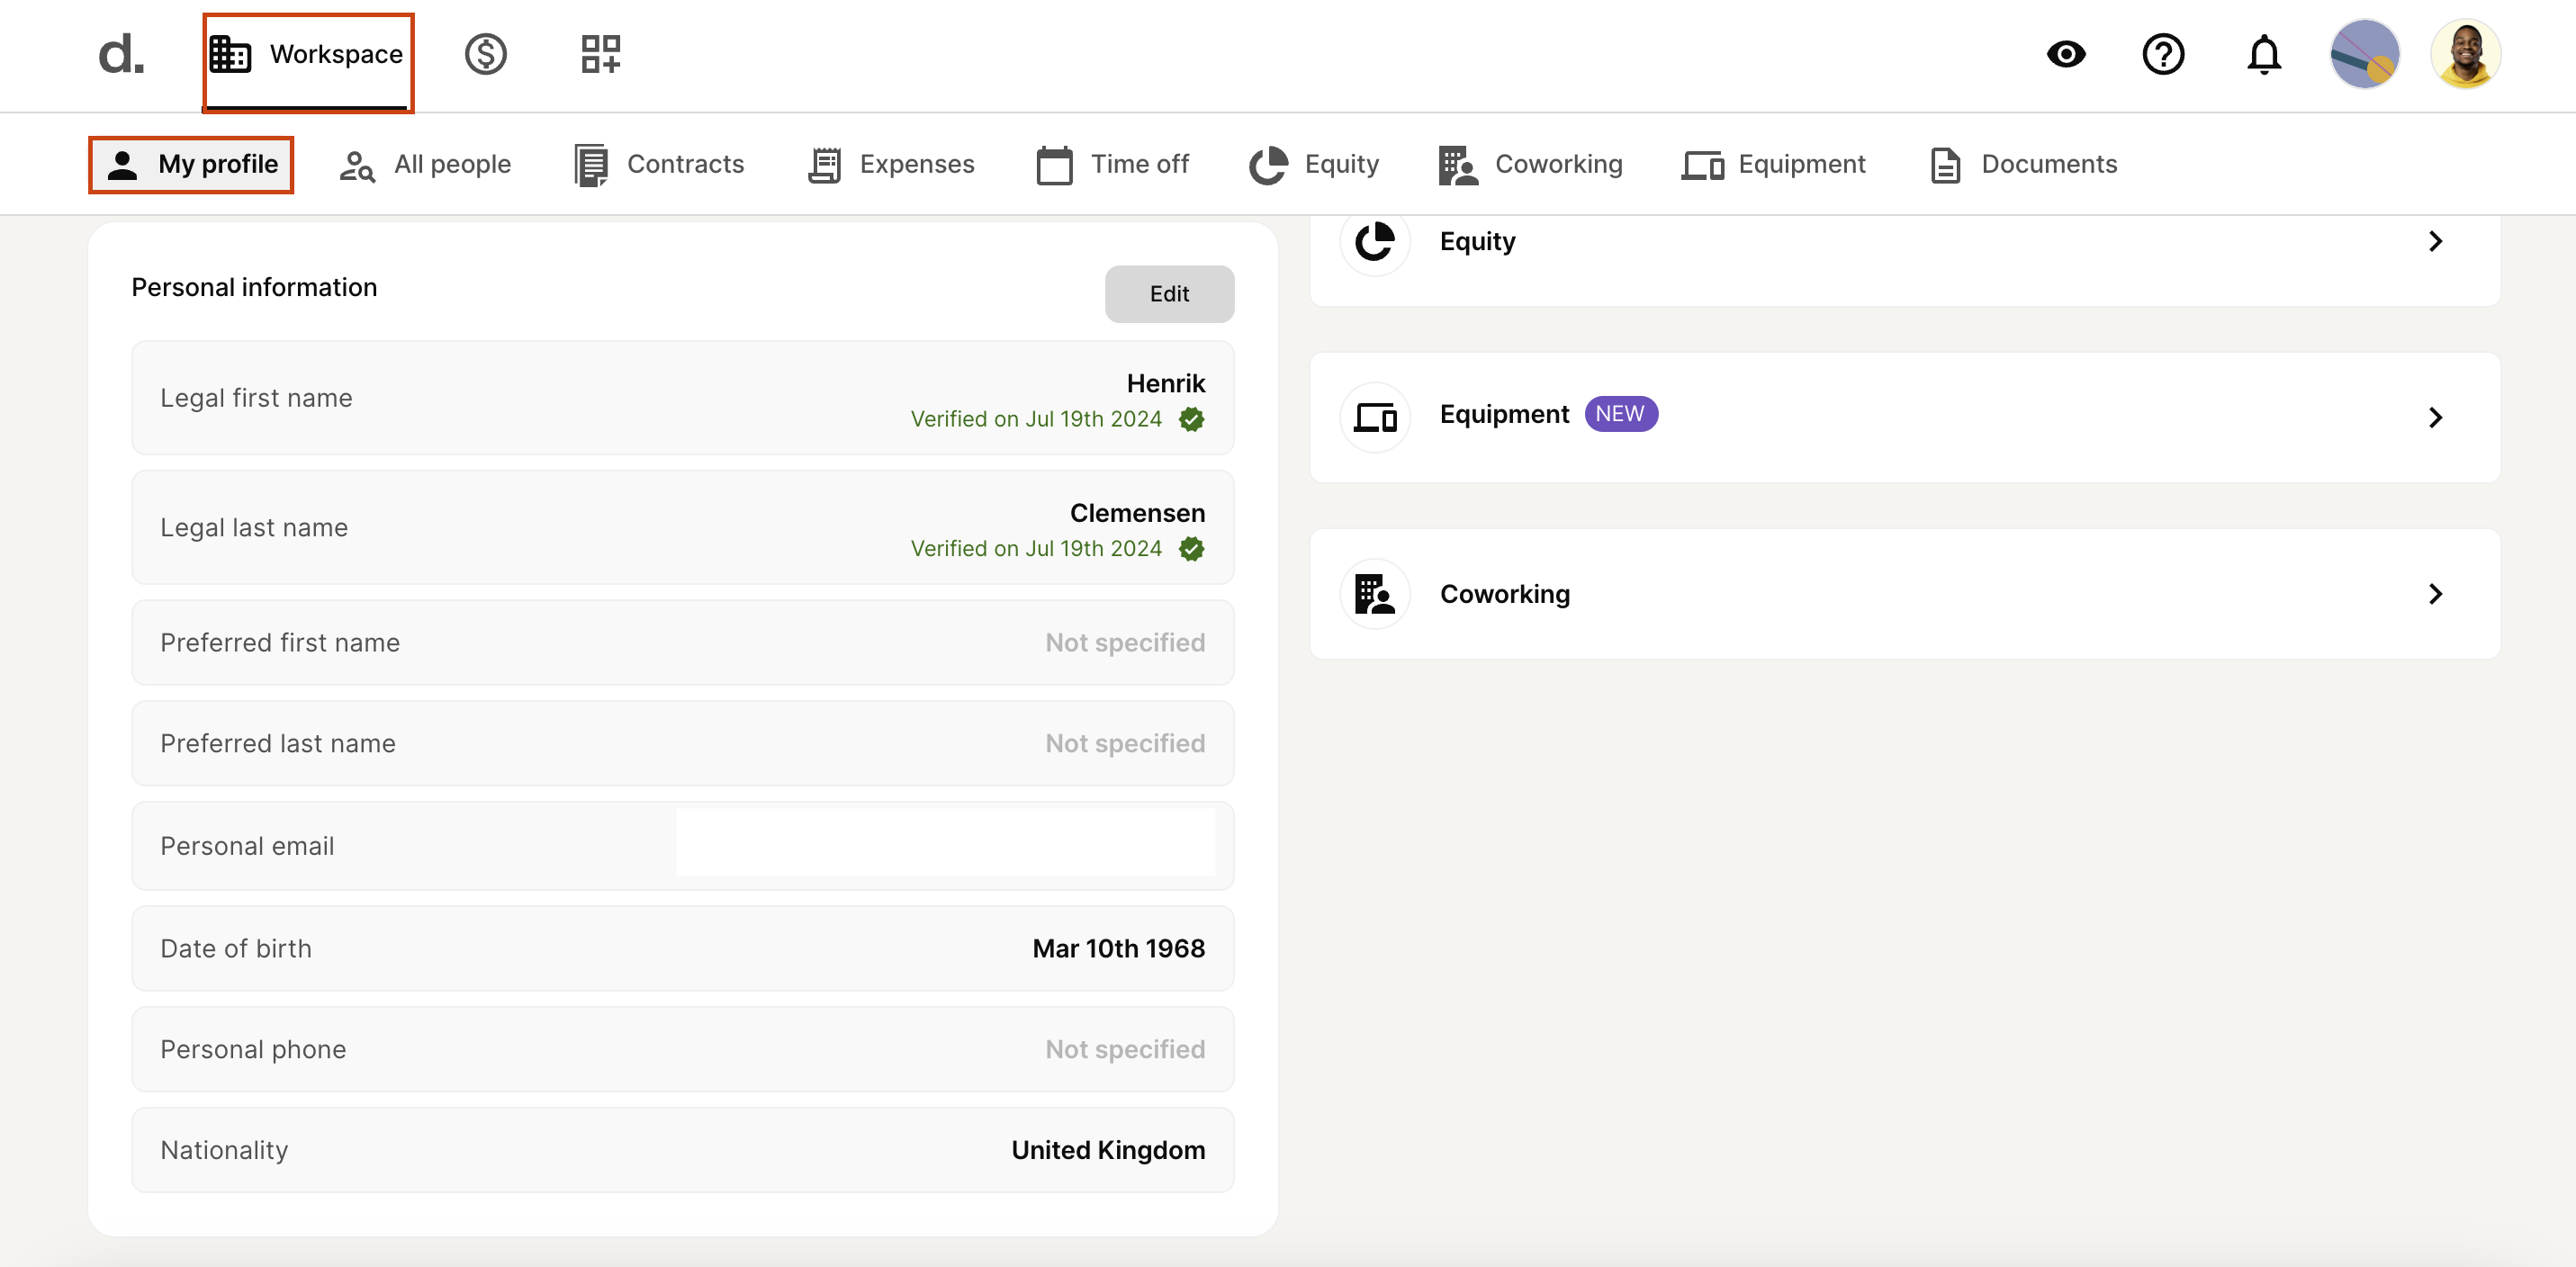Click the organization avatar circle
The image size is (2576, 1267).
pyautogui.click(x=2365, y=54)
